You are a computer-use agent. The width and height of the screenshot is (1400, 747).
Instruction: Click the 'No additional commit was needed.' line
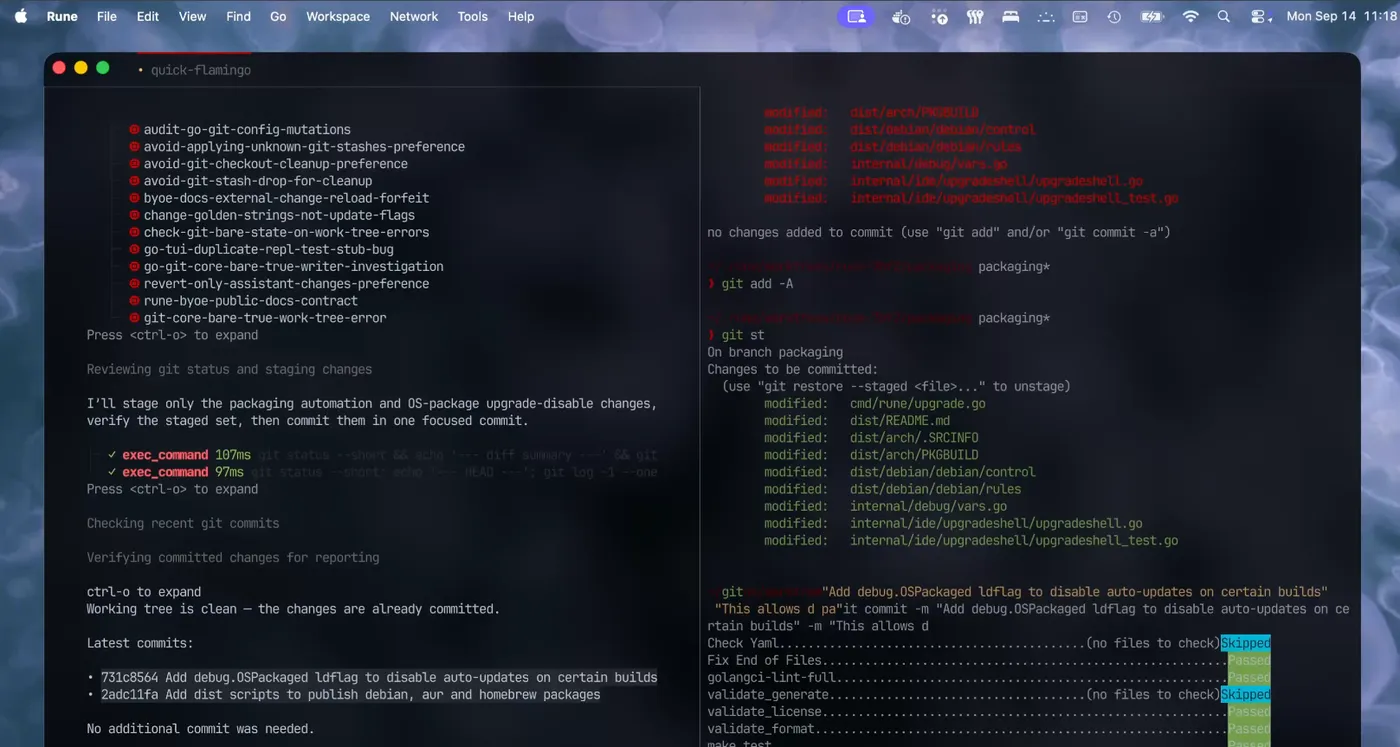point(200,729)
